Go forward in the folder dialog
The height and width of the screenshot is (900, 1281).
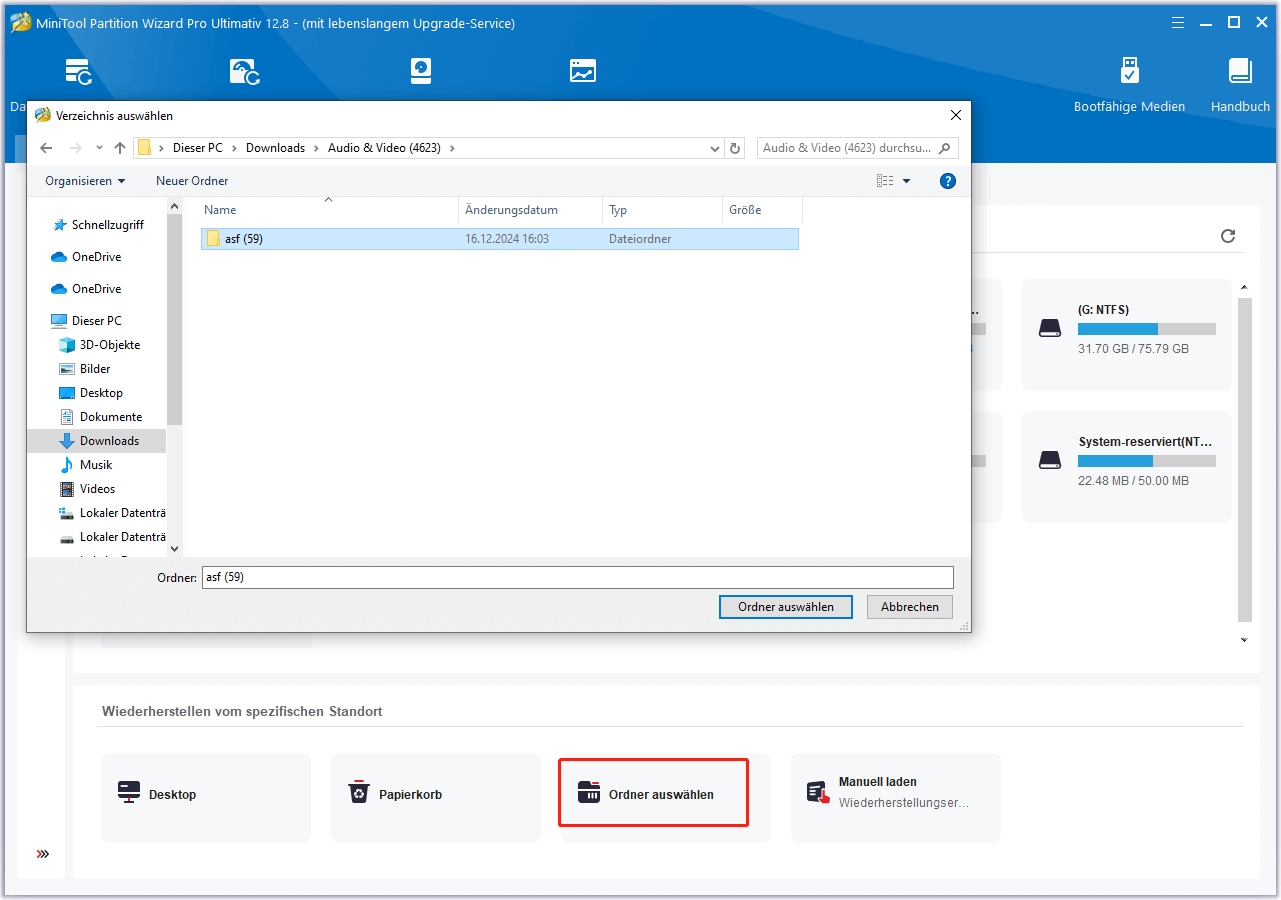coord(76,148)
